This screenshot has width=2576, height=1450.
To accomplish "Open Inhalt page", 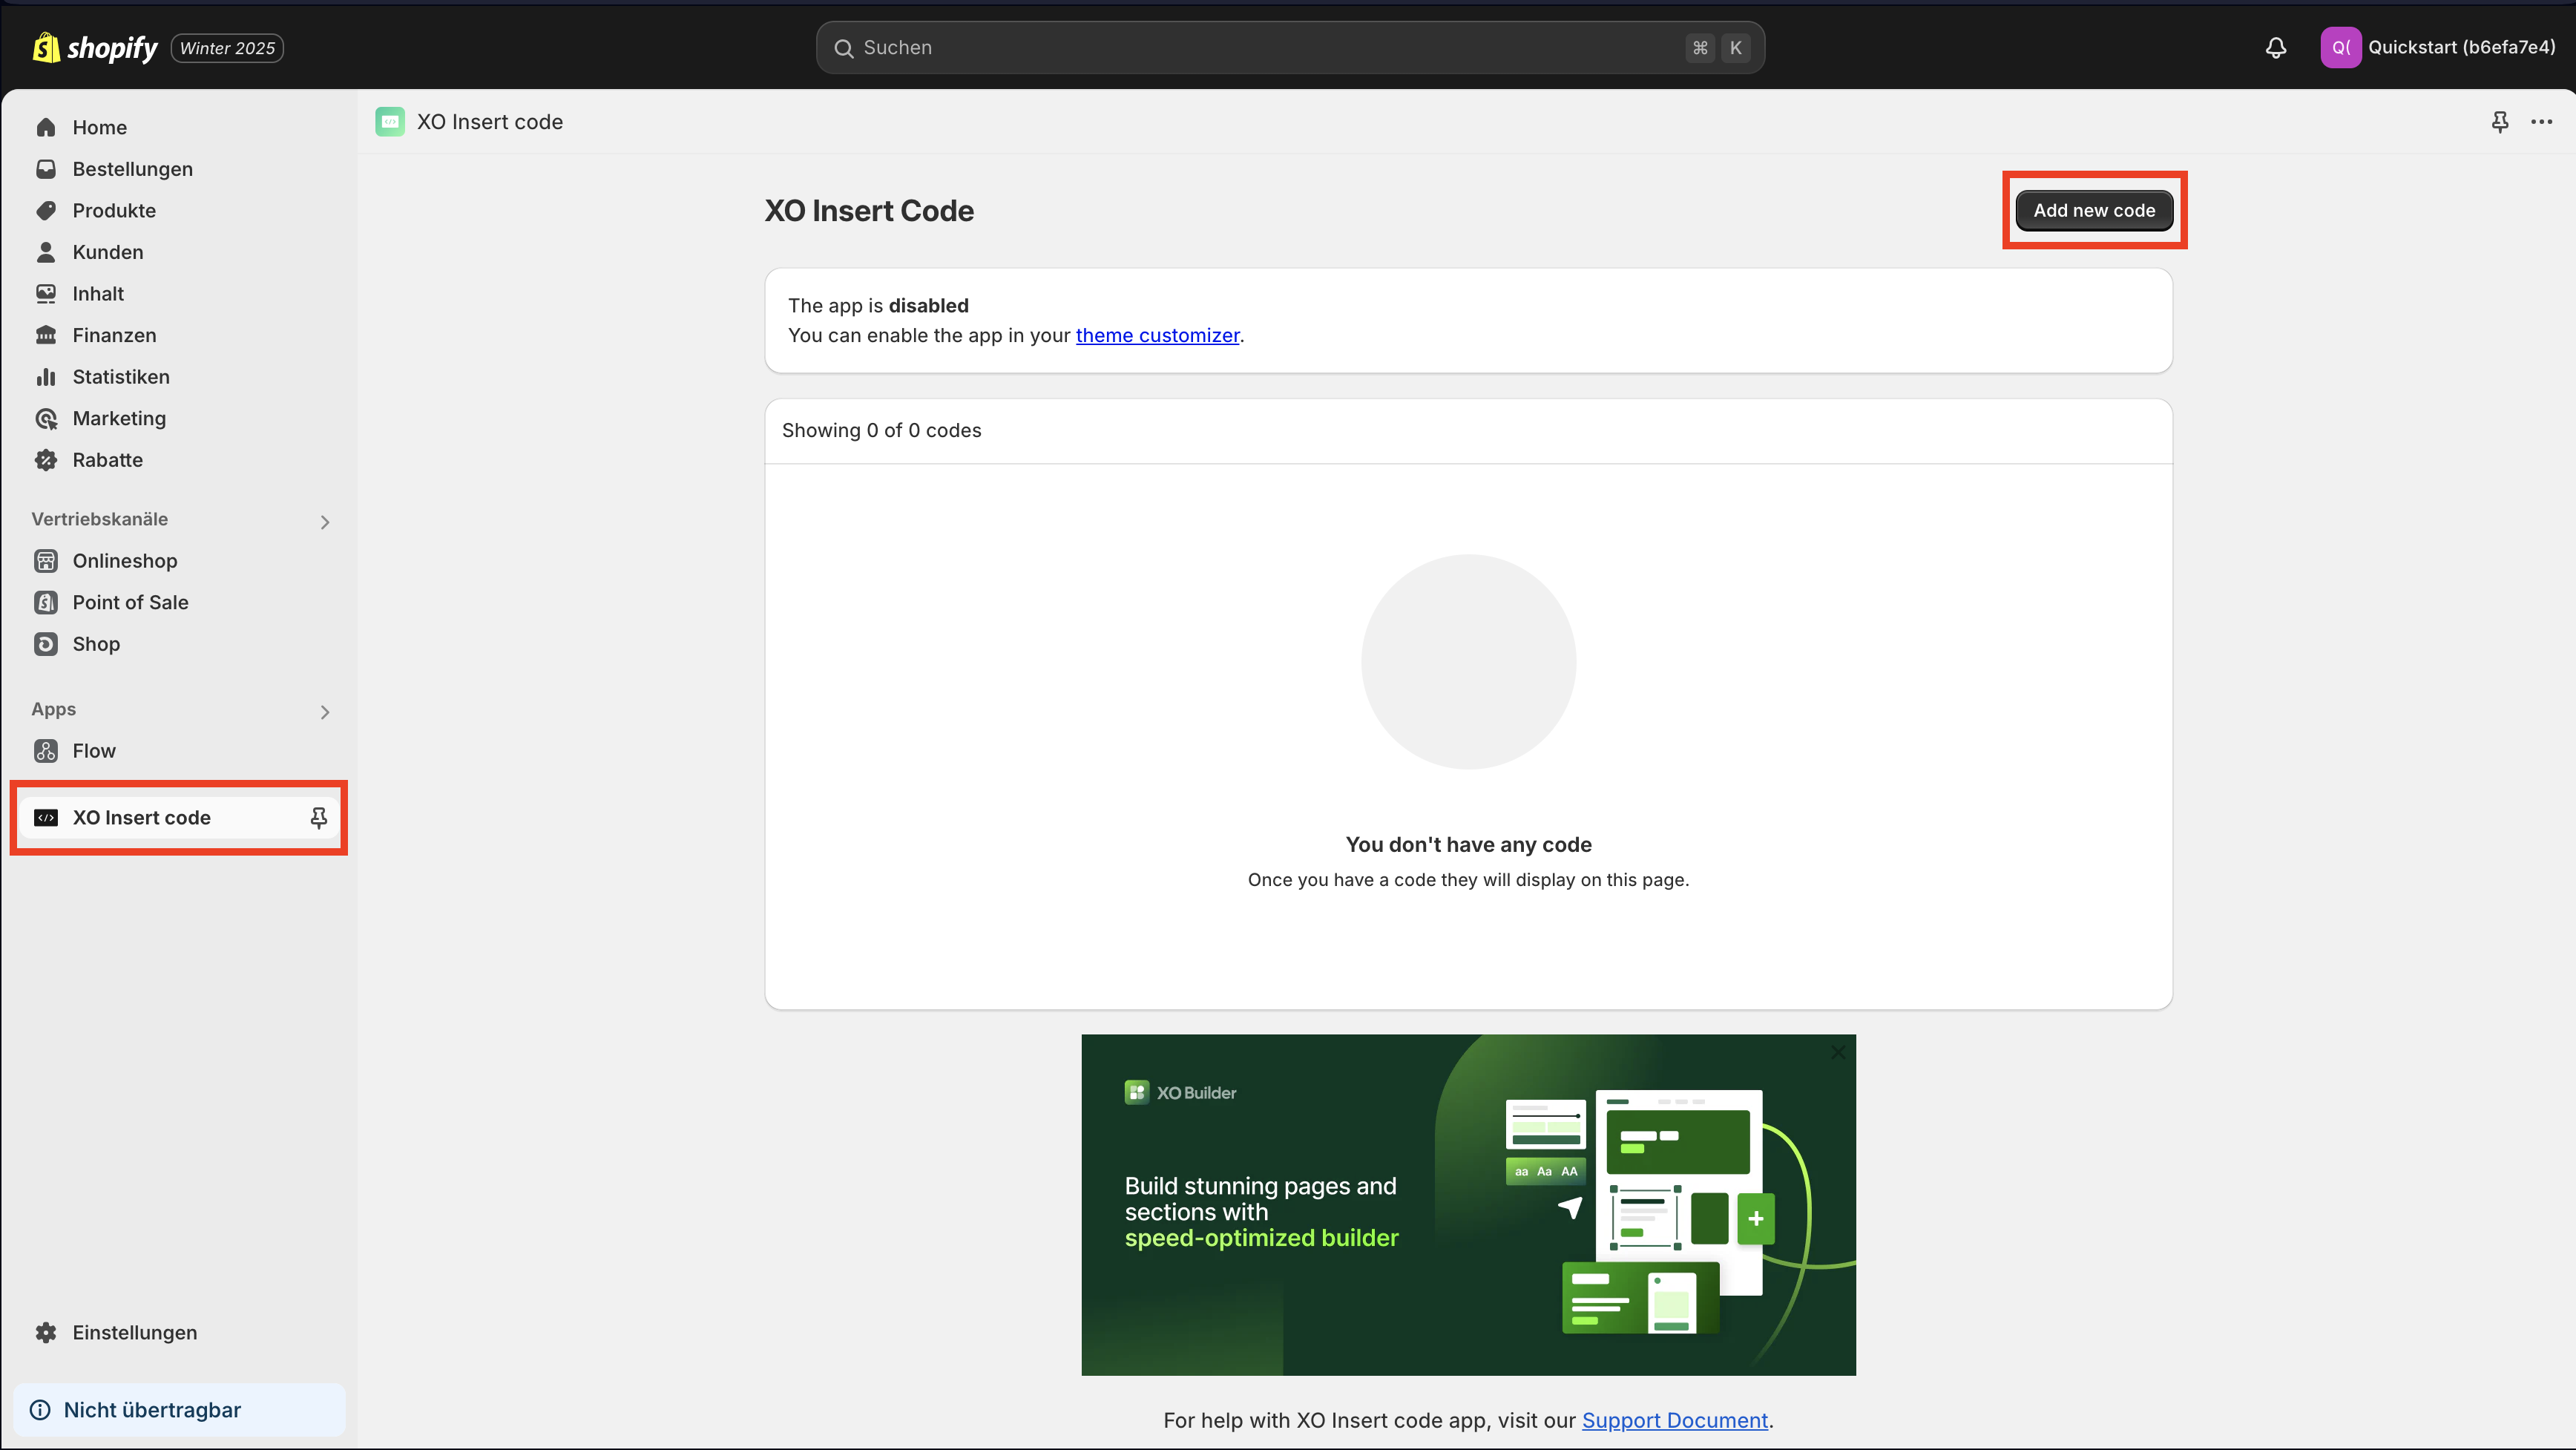I will coord(178,294).
